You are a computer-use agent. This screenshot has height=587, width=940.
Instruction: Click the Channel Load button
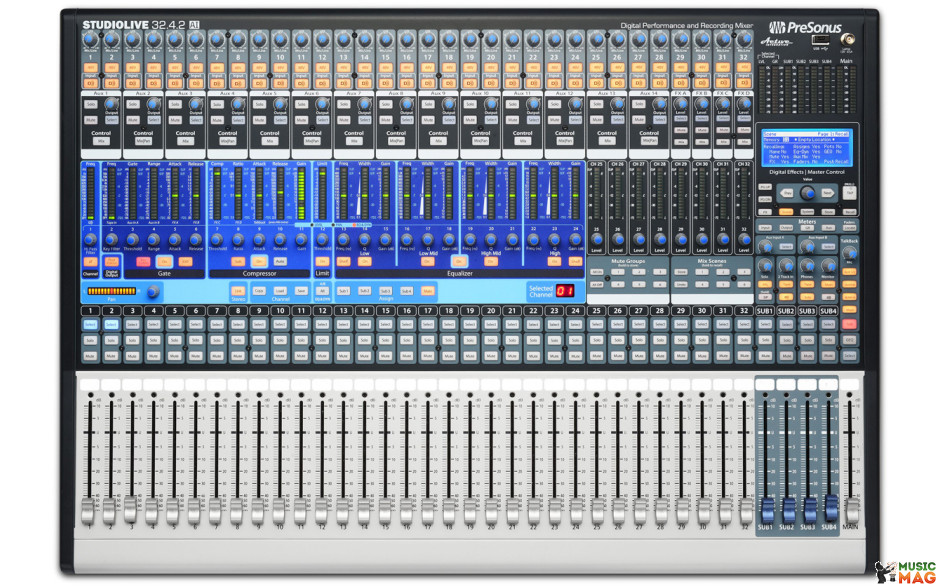tap(280, 291)
